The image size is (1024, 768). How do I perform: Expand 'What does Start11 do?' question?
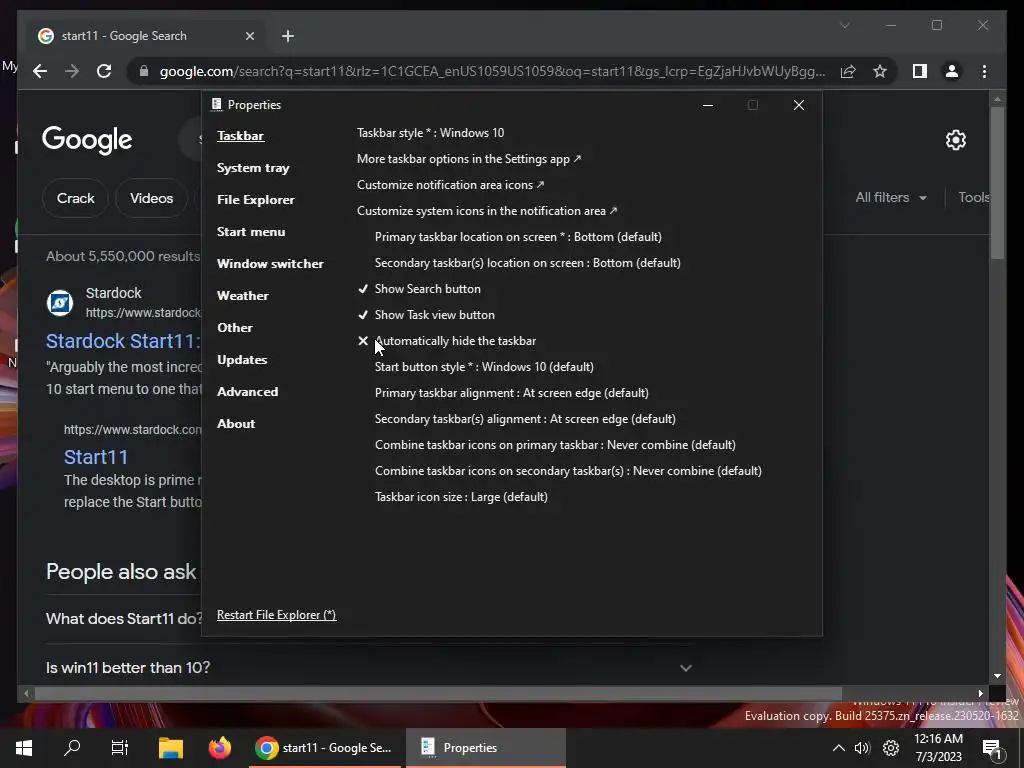[123, 618]
